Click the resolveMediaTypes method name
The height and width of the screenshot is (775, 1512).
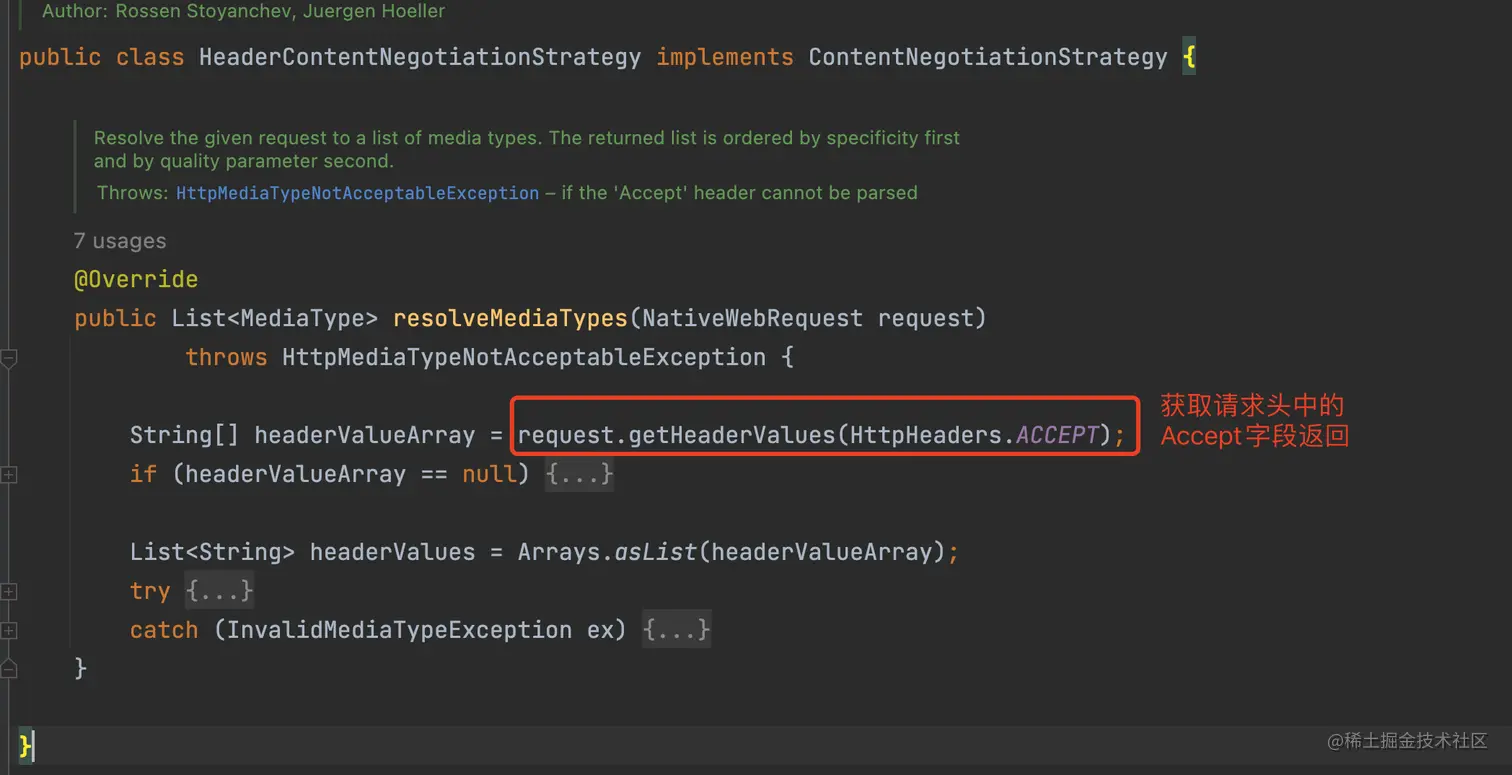point(510,319)
